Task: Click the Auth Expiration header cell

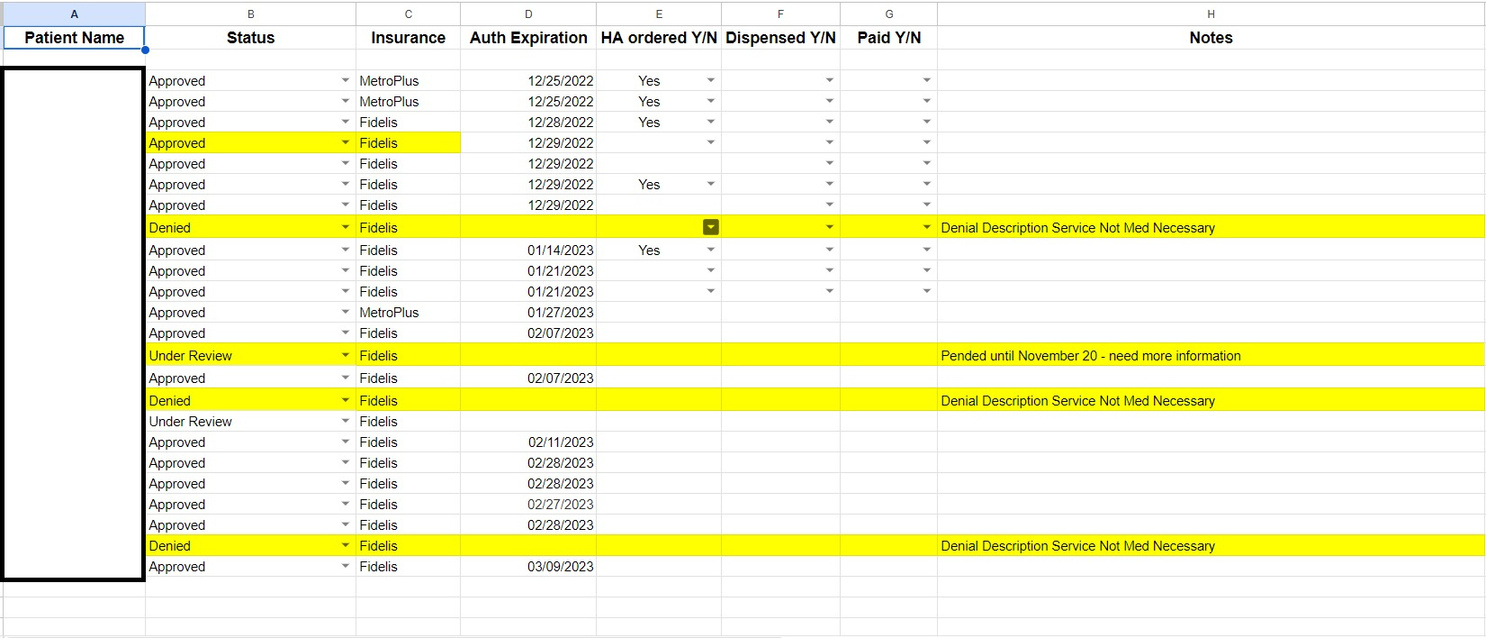Action: [528, 38]
